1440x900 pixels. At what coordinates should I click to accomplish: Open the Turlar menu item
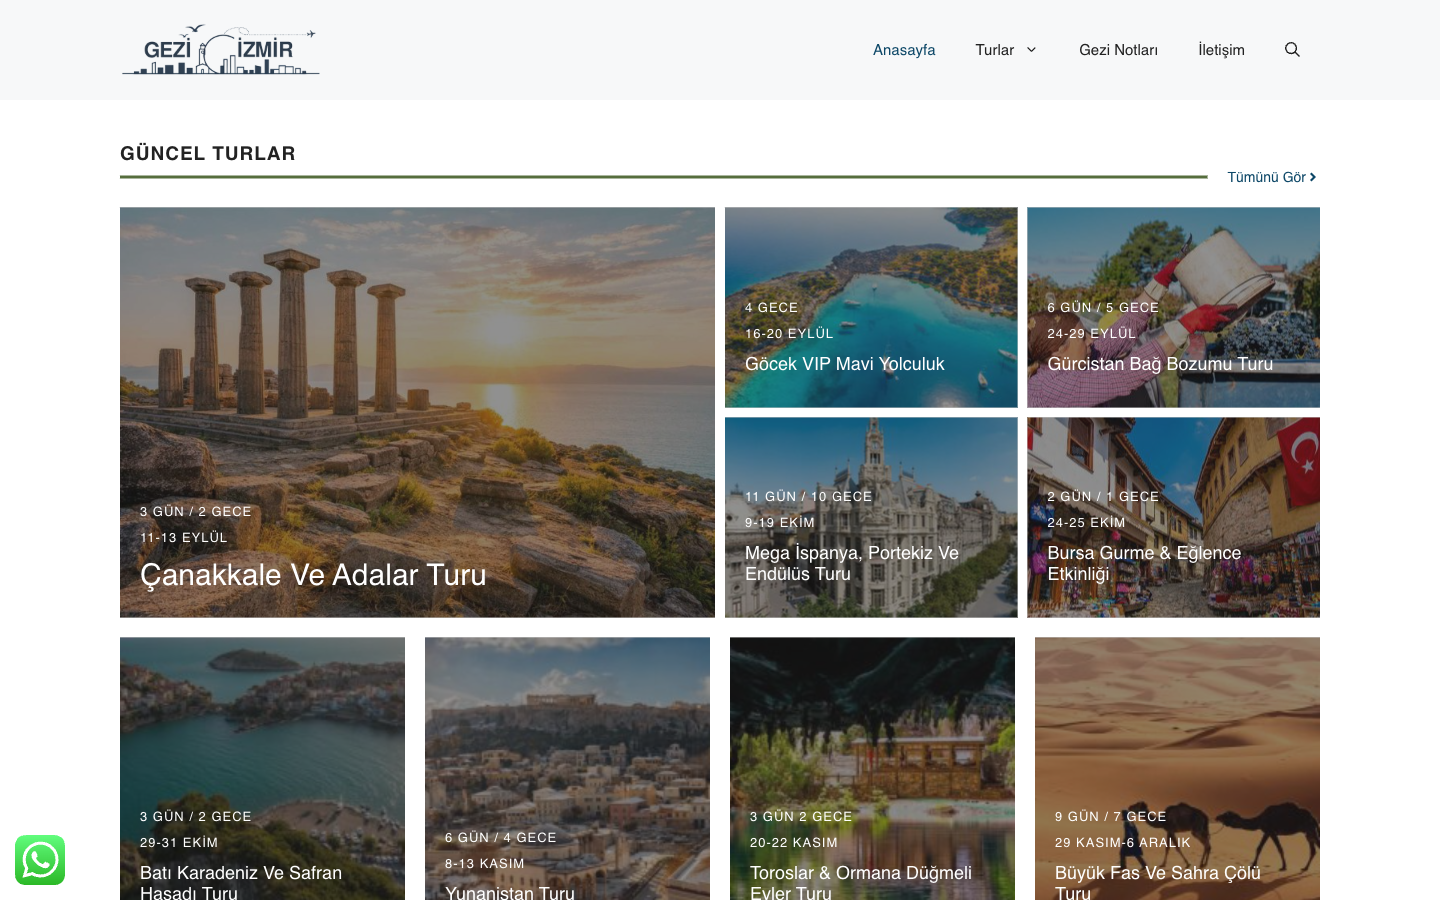click(994, 50)
